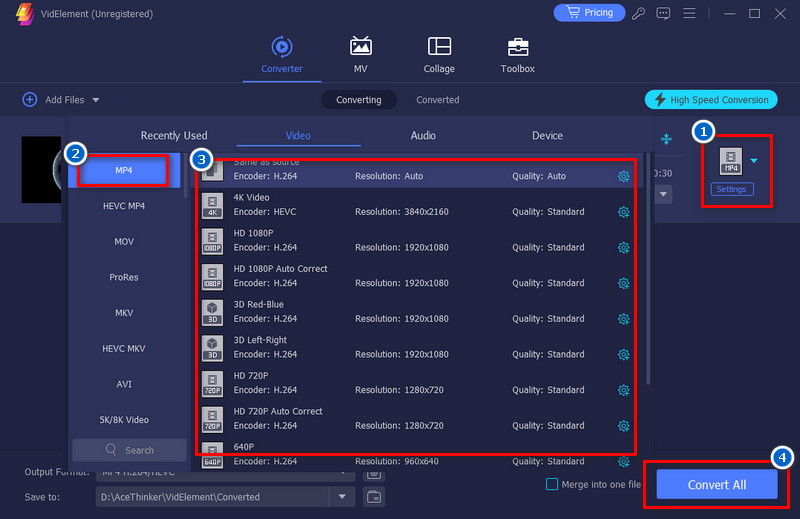The image size is (800, 519).
Task: Choose HEVC MKV format
Action: click(x=124, y=349)
